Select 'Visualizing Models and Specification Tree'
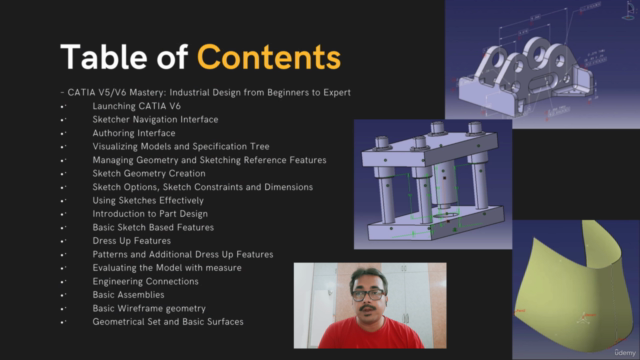Viewport: 640px width, 360px height. [181, 147]
